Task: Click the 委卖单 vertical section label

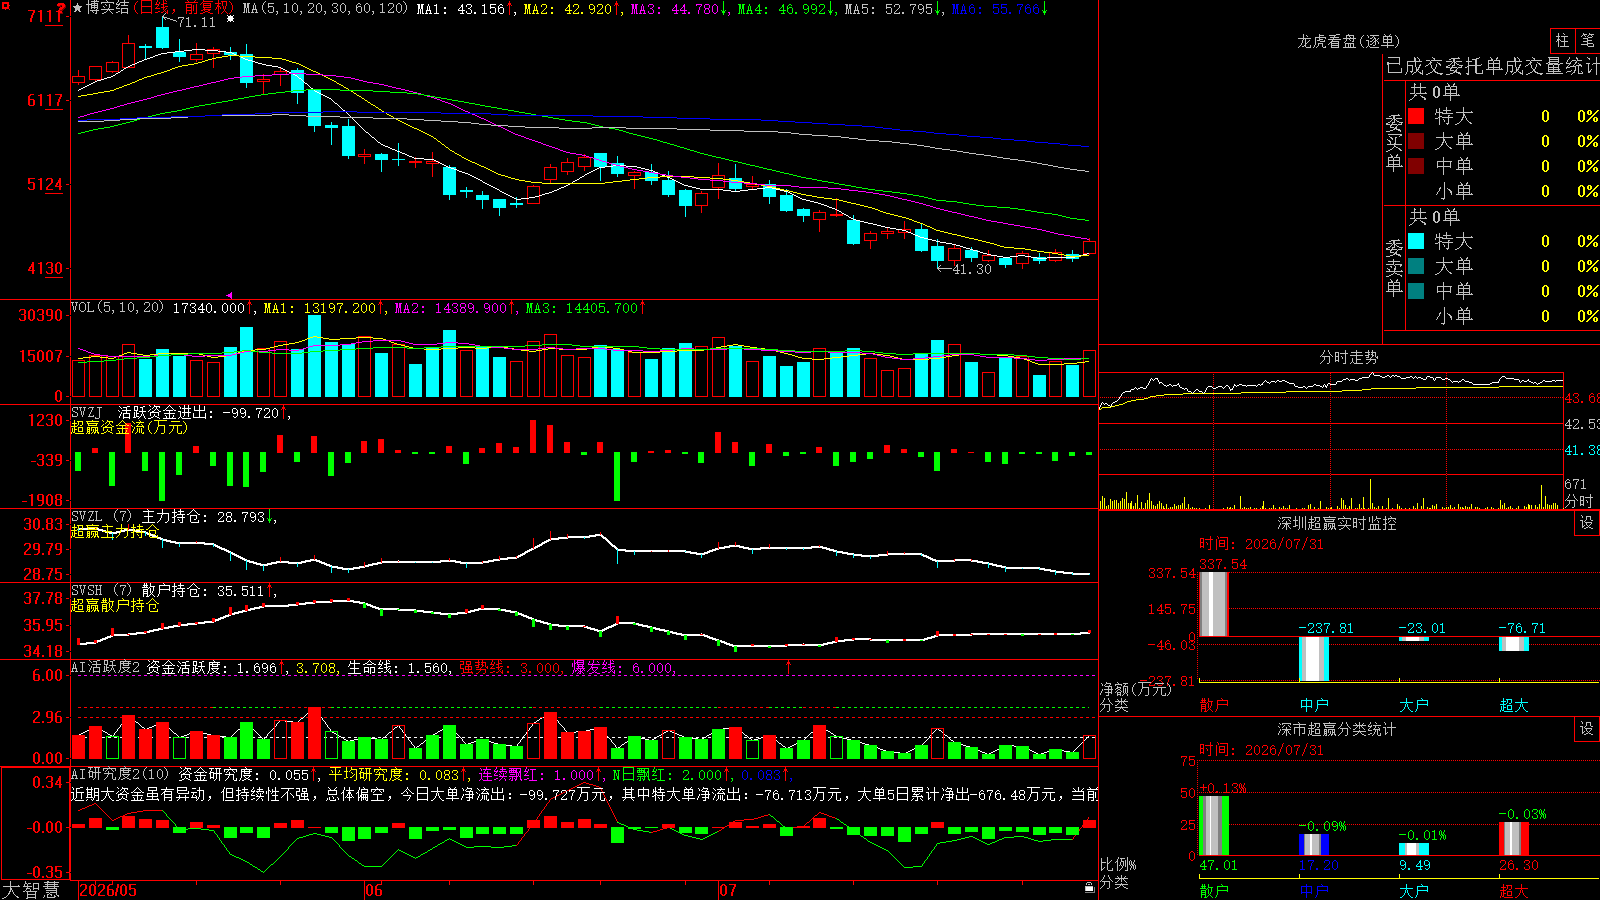Action: point(1394,268)
